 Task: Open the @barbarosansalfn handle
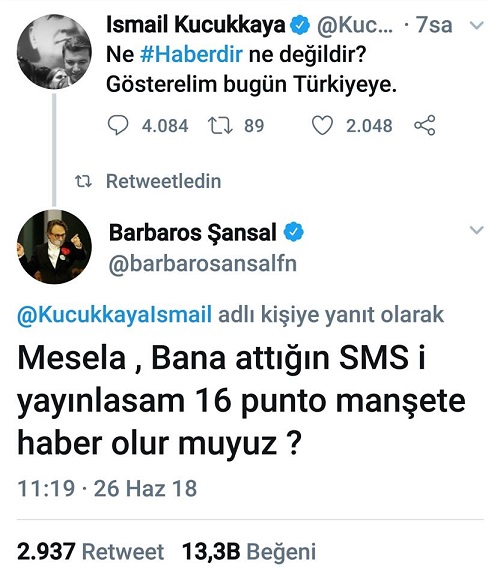click(202, 264)
